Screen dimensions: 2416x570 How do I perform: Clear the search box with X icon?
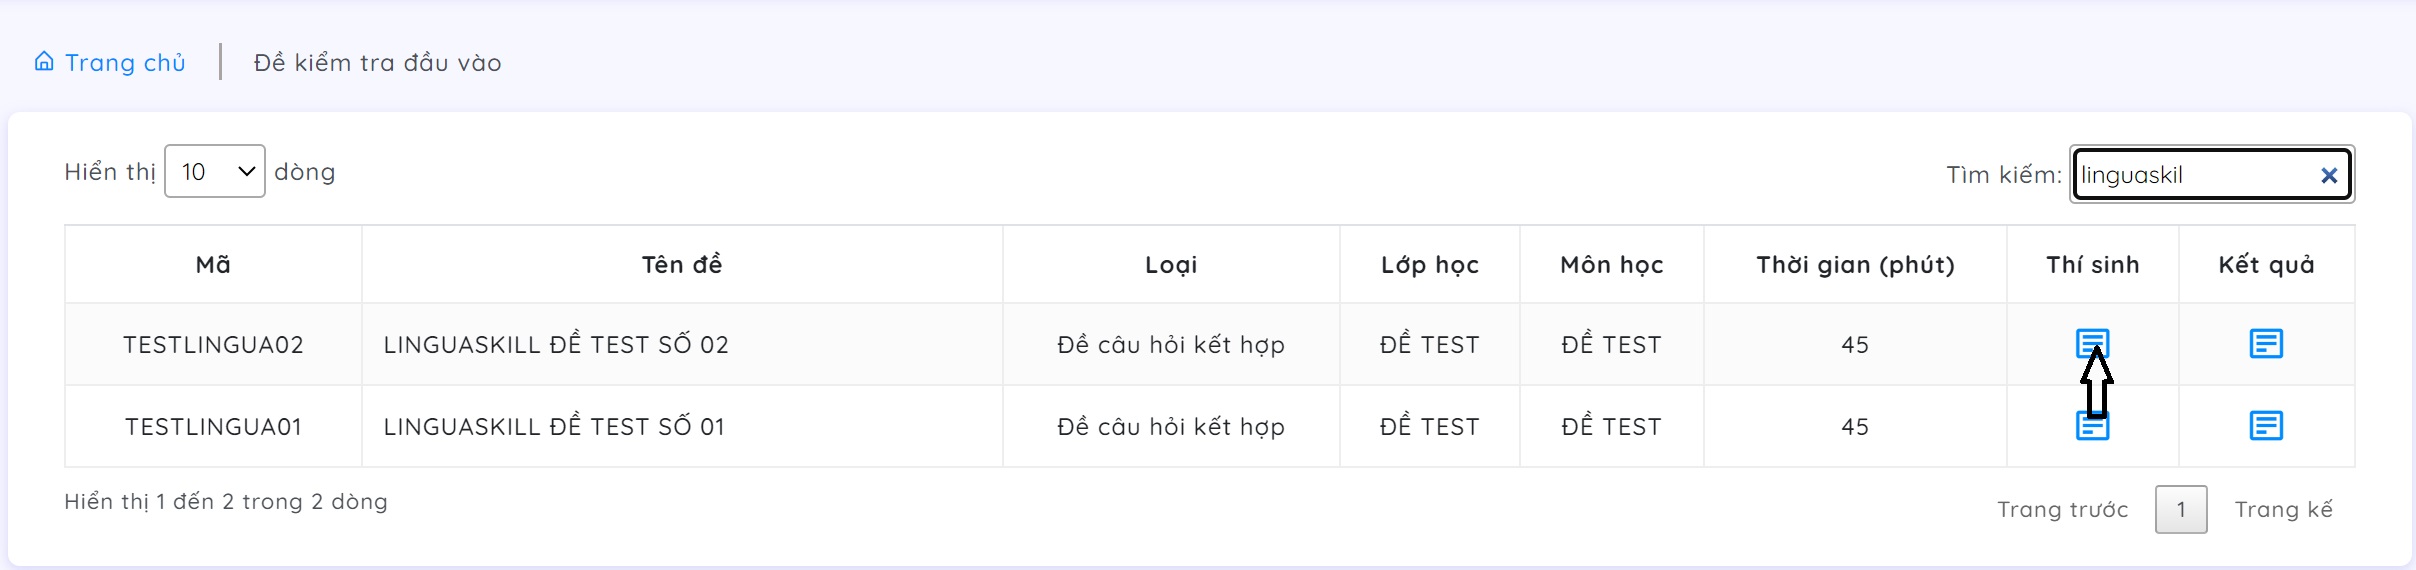pyautogui.click(x=2329, y=176)
